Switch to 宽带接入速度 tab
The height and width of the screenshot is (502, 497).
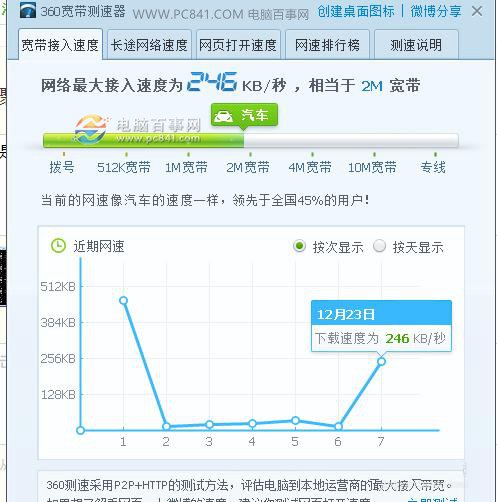60,45
